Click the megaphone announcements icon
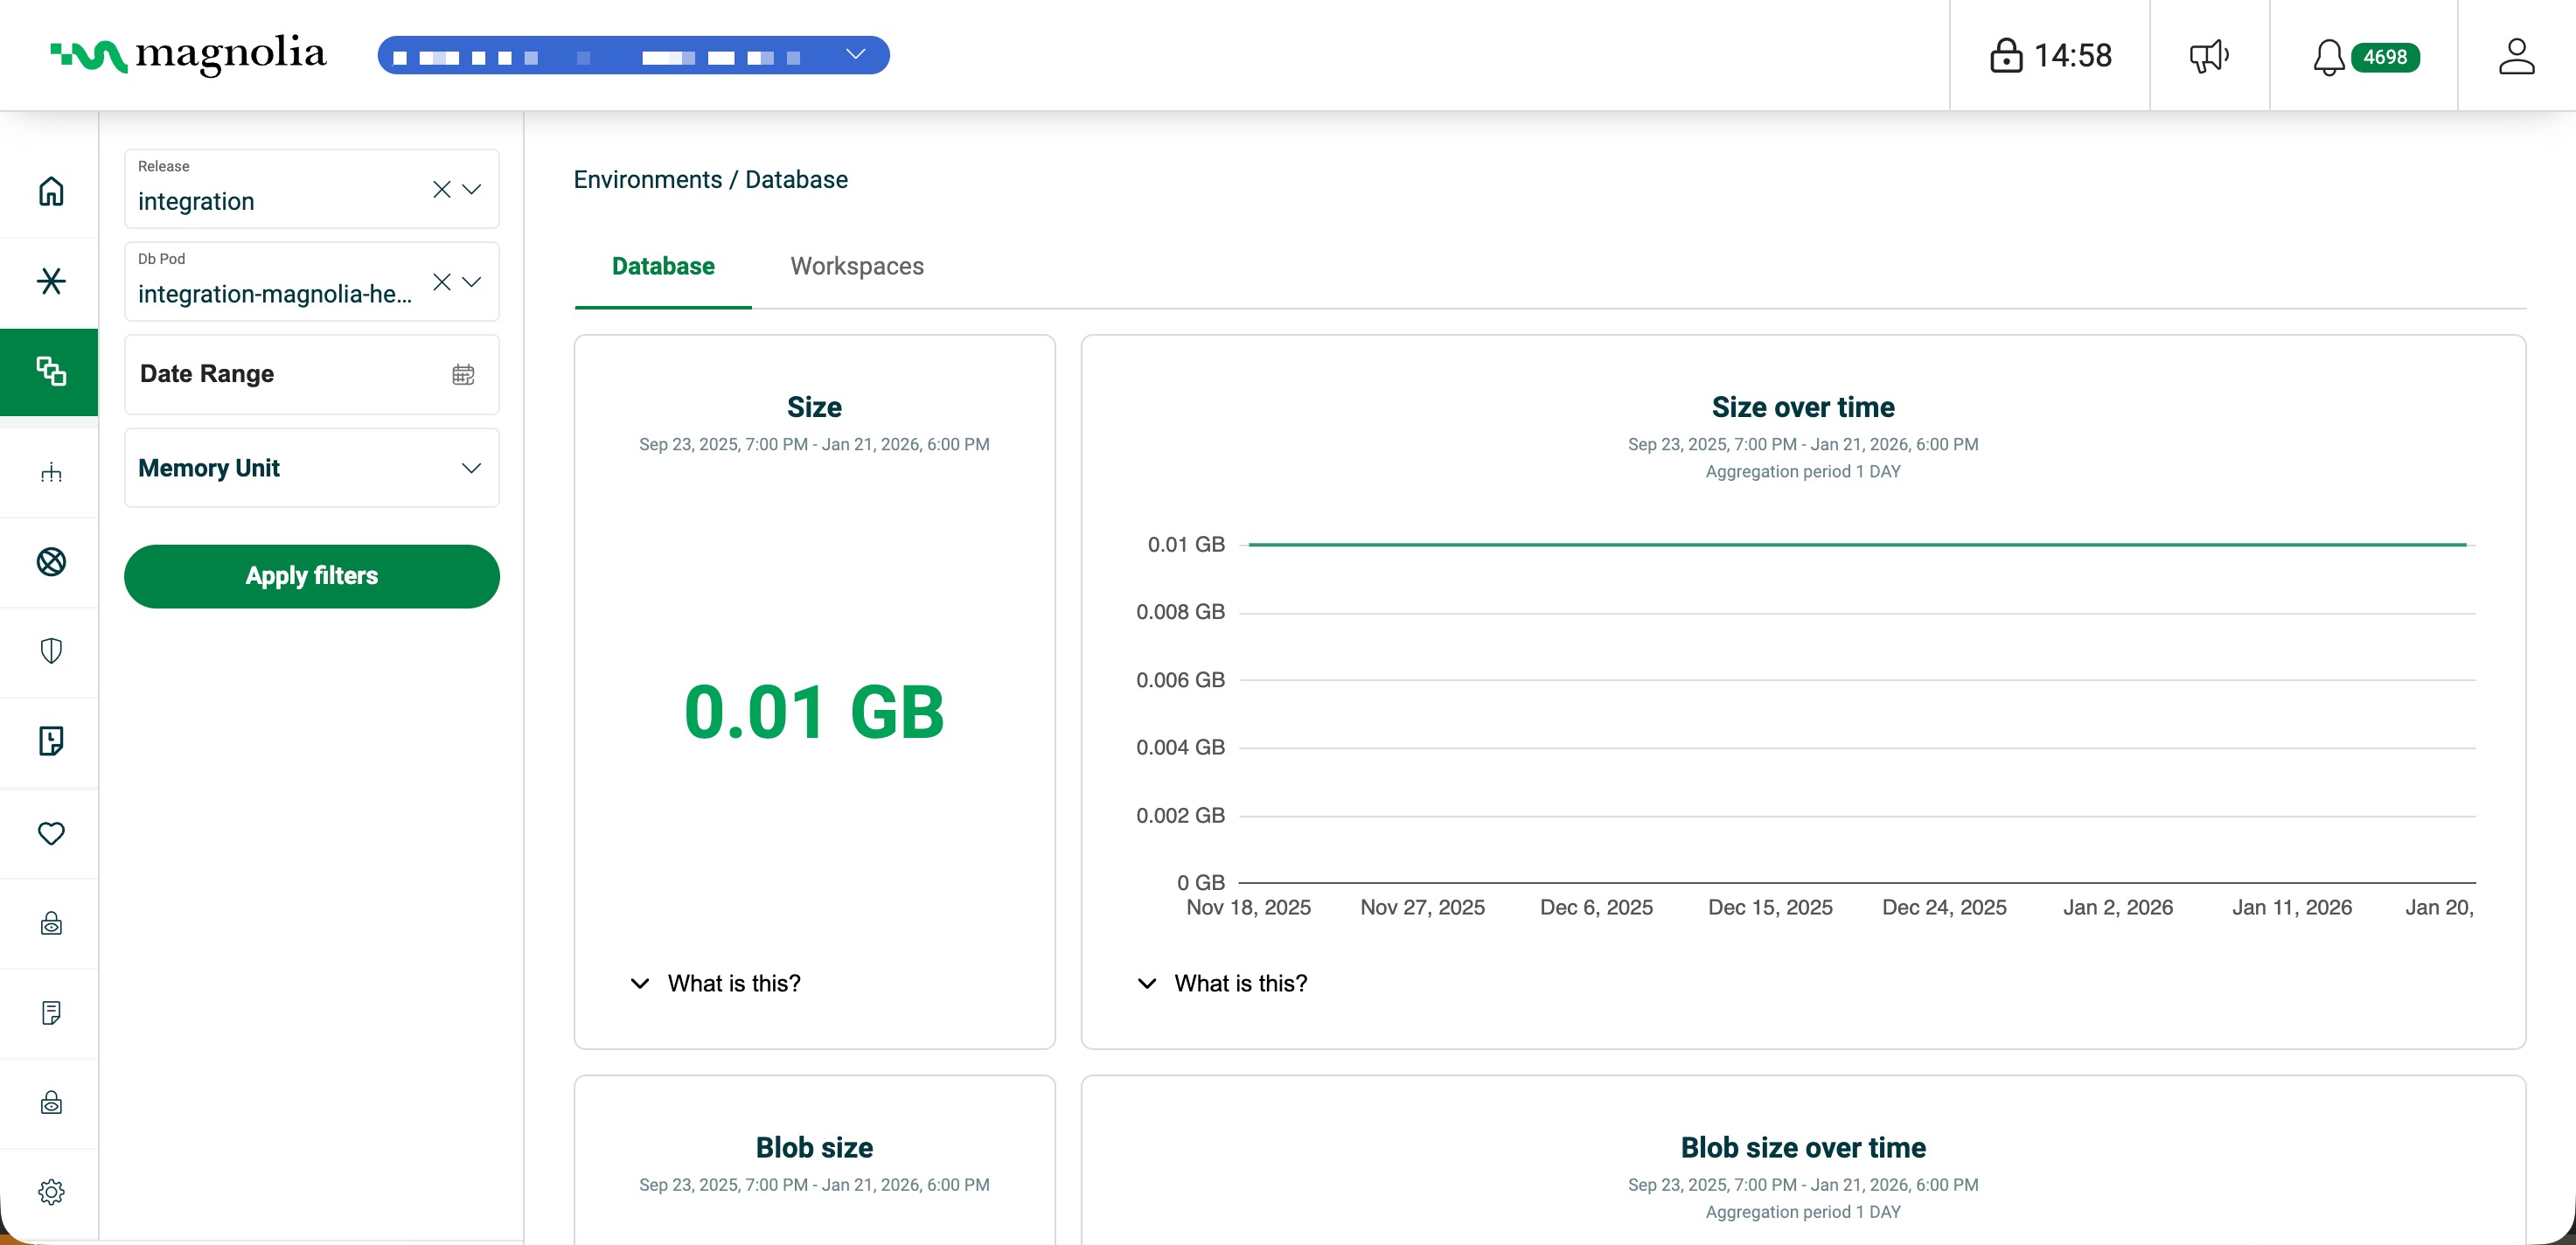This screenshot has height=1245, width=2576. coord(2208,55)
